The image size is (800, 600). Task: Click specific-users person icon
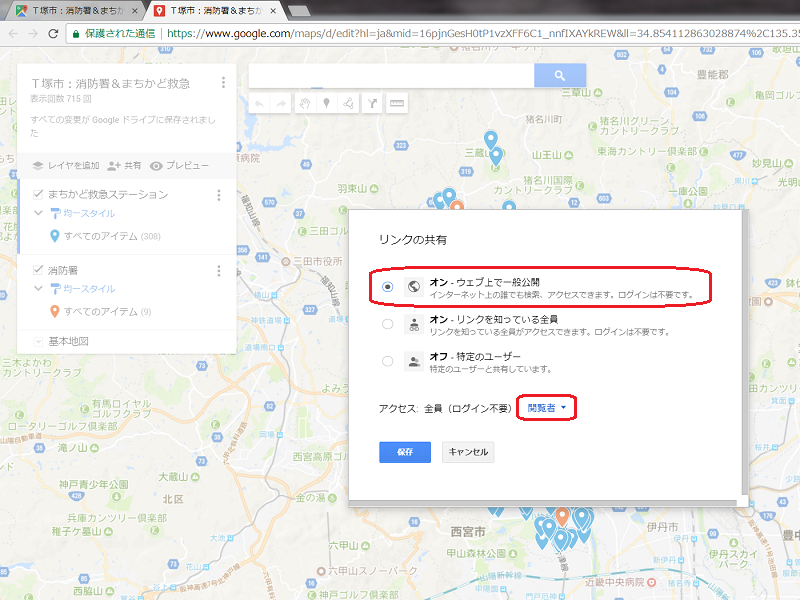click(414, 361)
